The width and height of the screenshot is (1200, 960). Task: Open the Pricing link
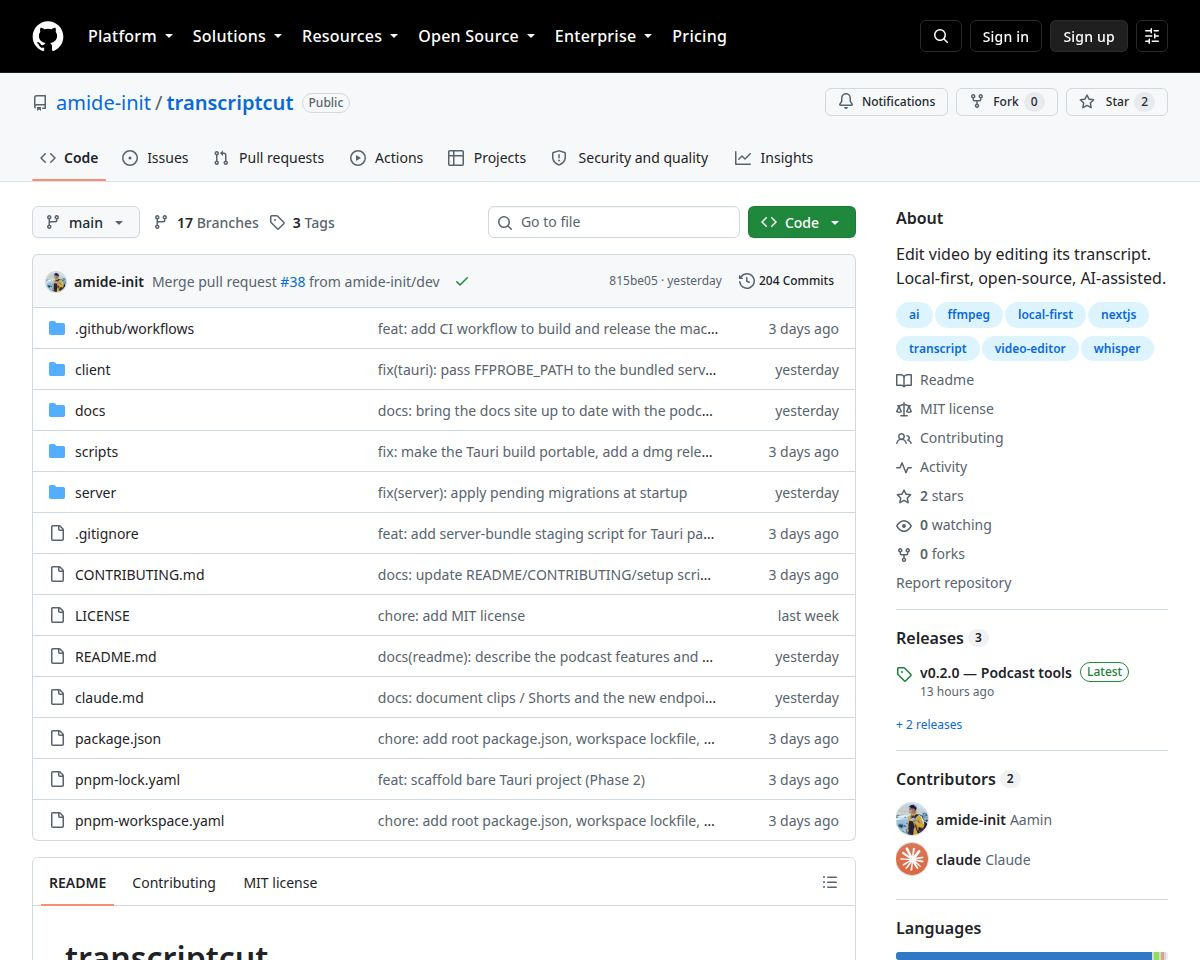[699, 36]
